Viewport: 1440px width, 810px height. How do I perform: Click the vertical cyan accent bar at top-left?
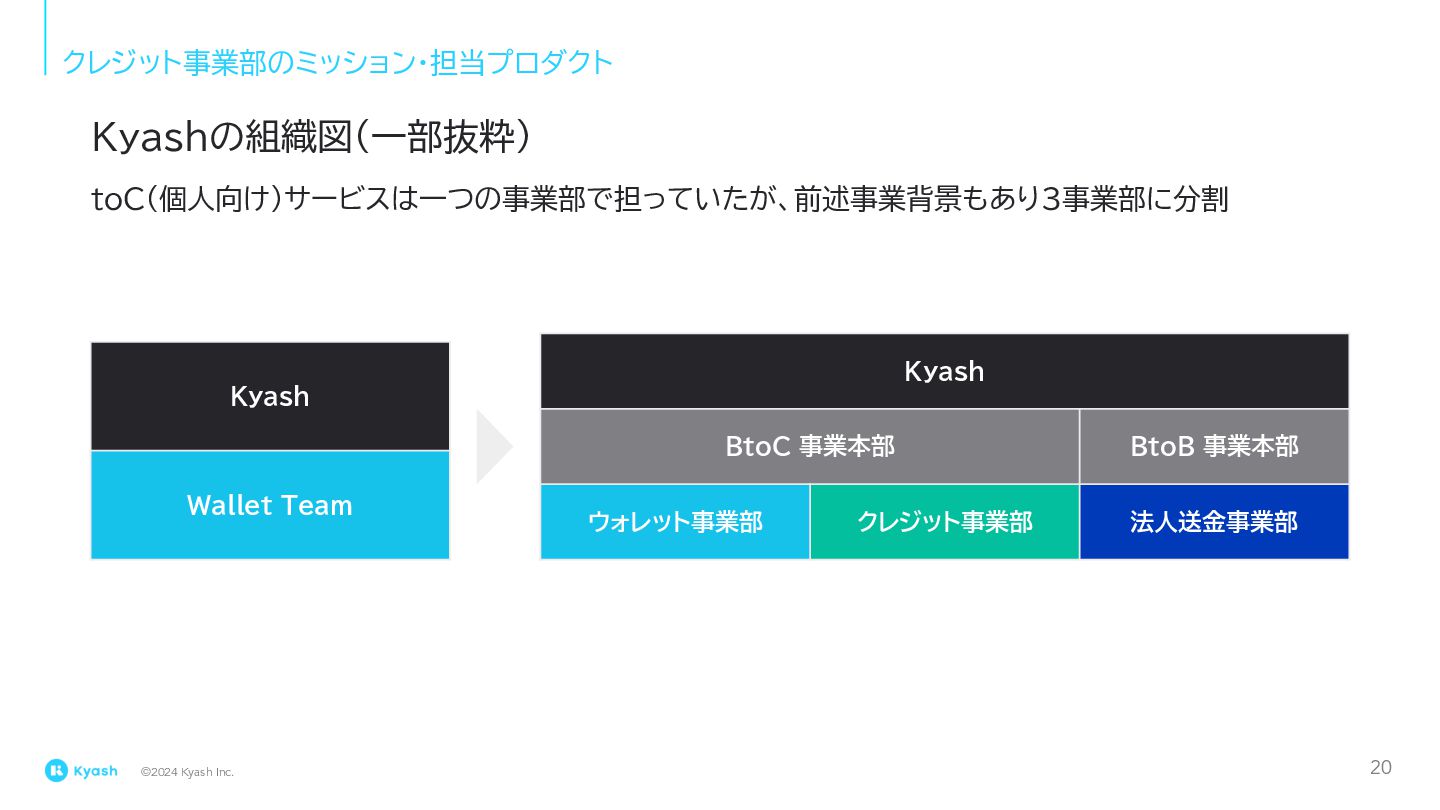click(45, 37)
